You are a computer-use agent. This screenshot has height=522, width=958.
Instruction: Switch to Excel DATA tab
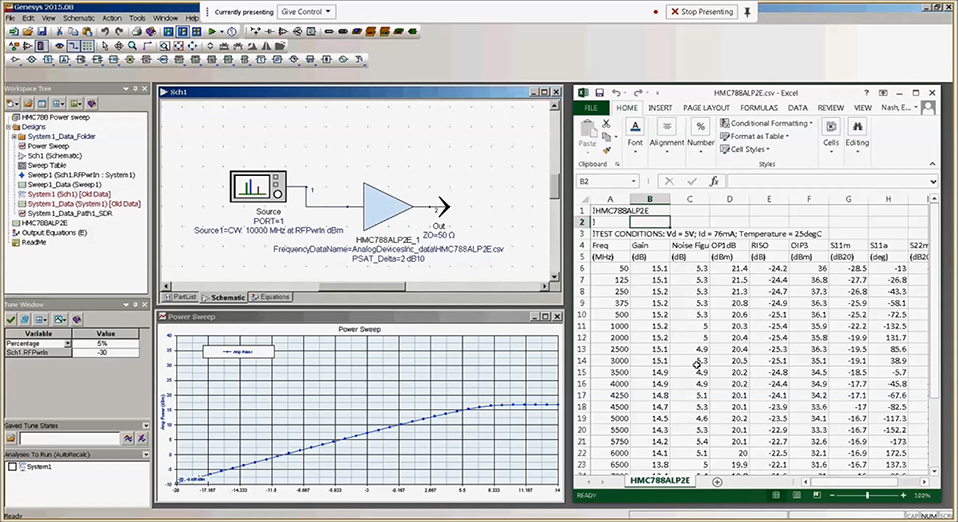797,108
